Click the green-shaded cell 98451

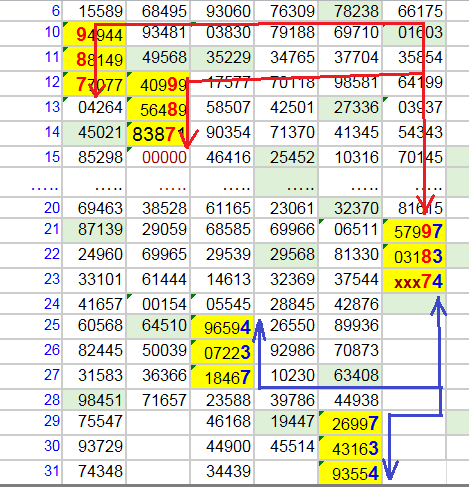[94, 400]
